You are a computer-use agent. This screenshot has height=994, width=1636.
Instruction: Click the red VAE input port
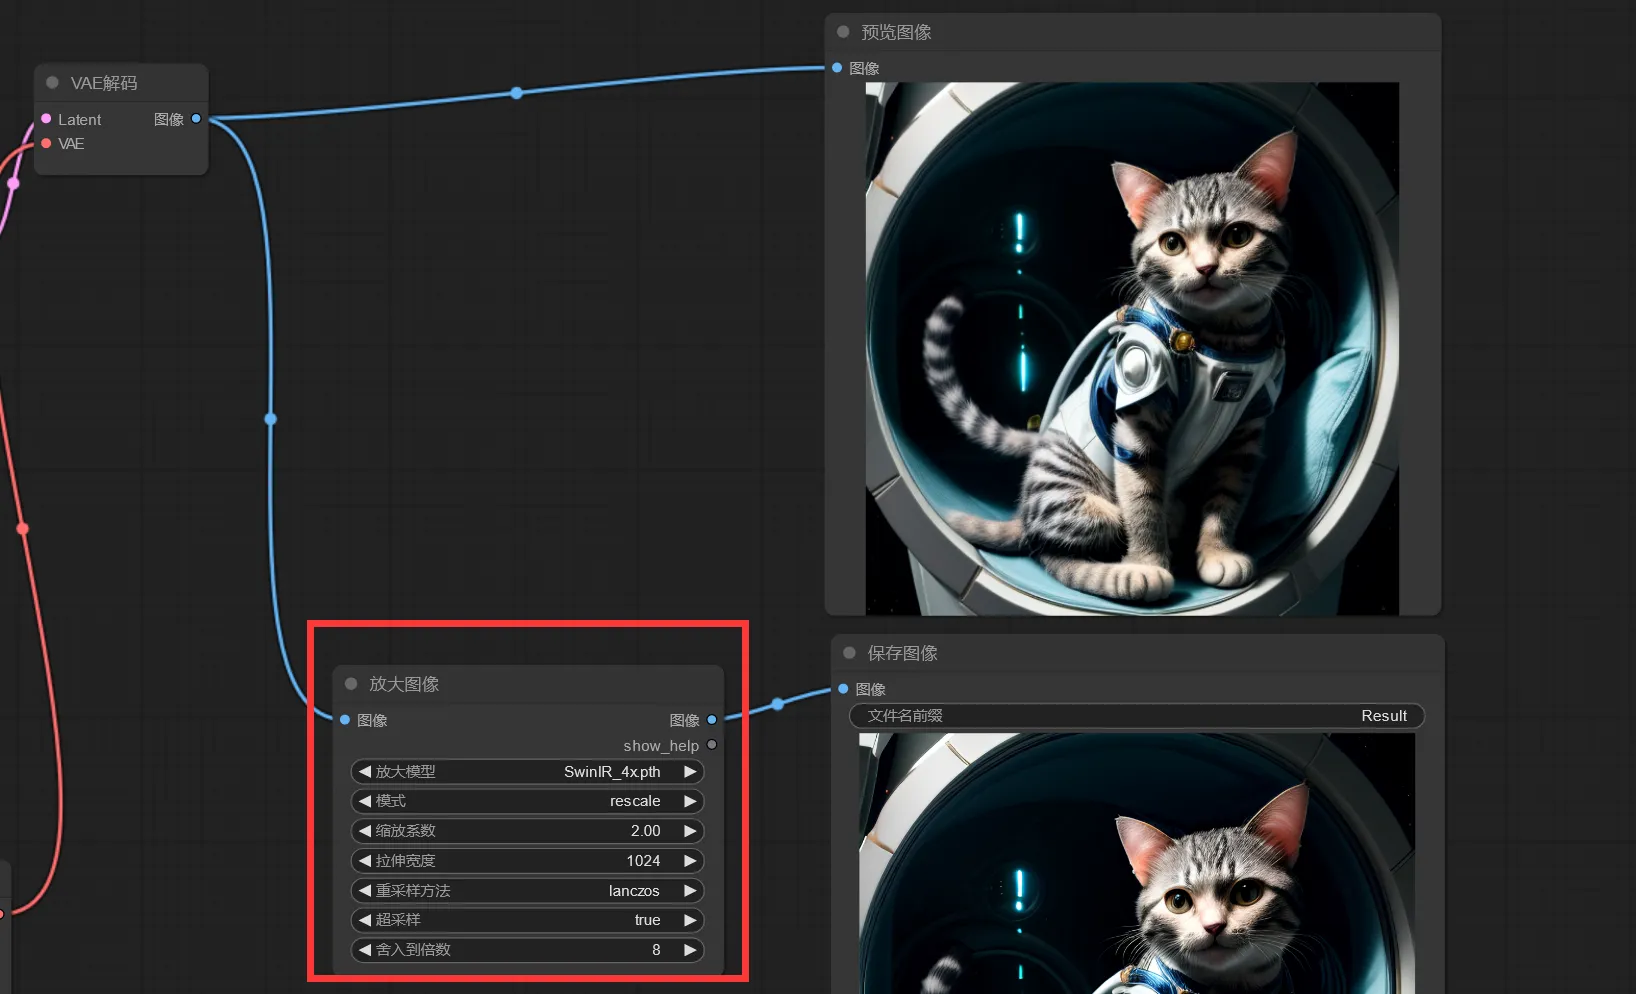click(46, 143)
